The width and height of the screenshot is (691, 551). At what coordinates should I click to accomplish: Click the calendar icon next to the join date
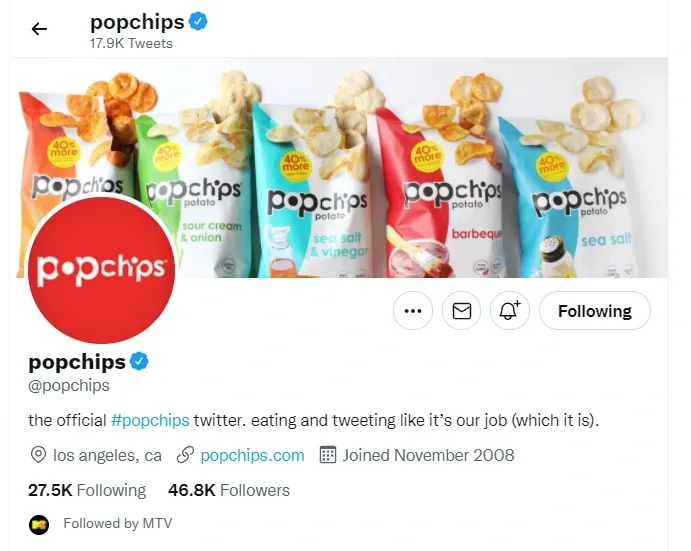[x=327, y=455]
